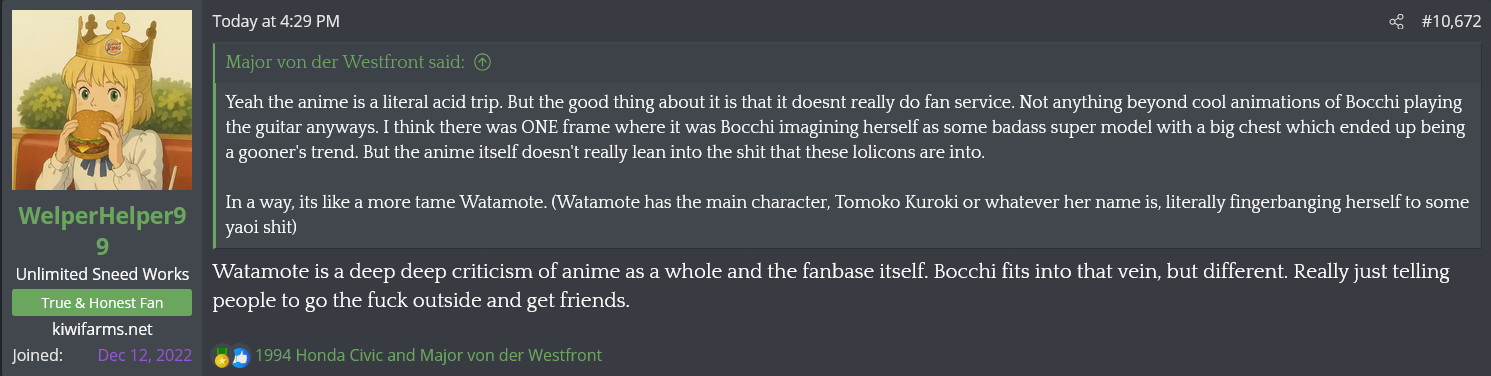The width and height of the screenshot is (1491, 376).
Task: Click the Unlimited Sneed Works user title
Action: [x=102, y=274]
